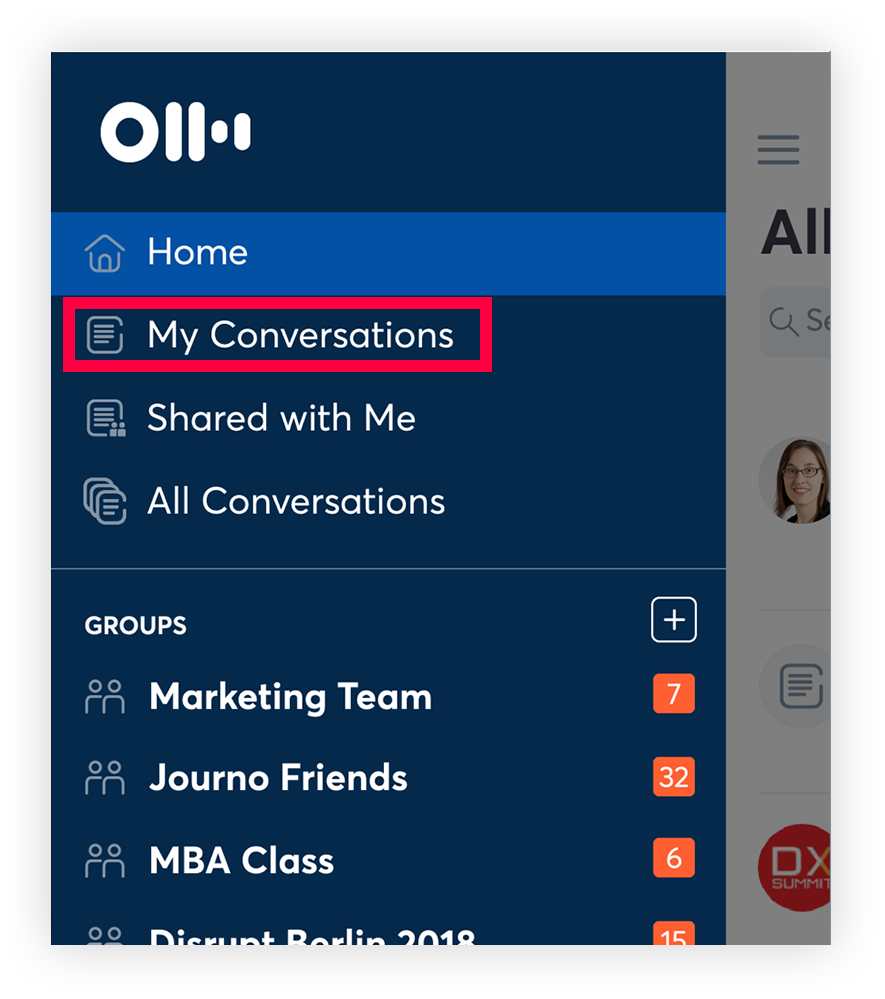The image size is (885, 999).
Task: Open the Marketing Team group
Action: 290,696
